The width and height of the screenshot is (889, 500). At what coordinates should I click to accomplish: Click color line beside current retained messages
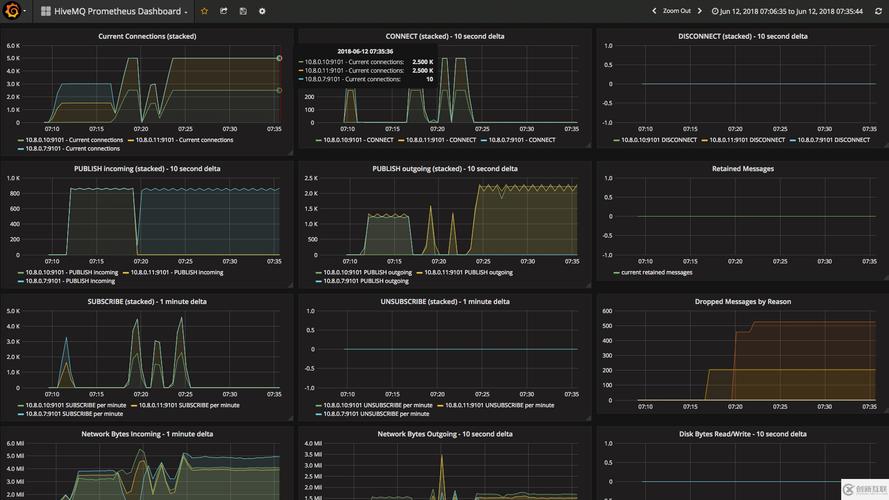tap(615, 272)
